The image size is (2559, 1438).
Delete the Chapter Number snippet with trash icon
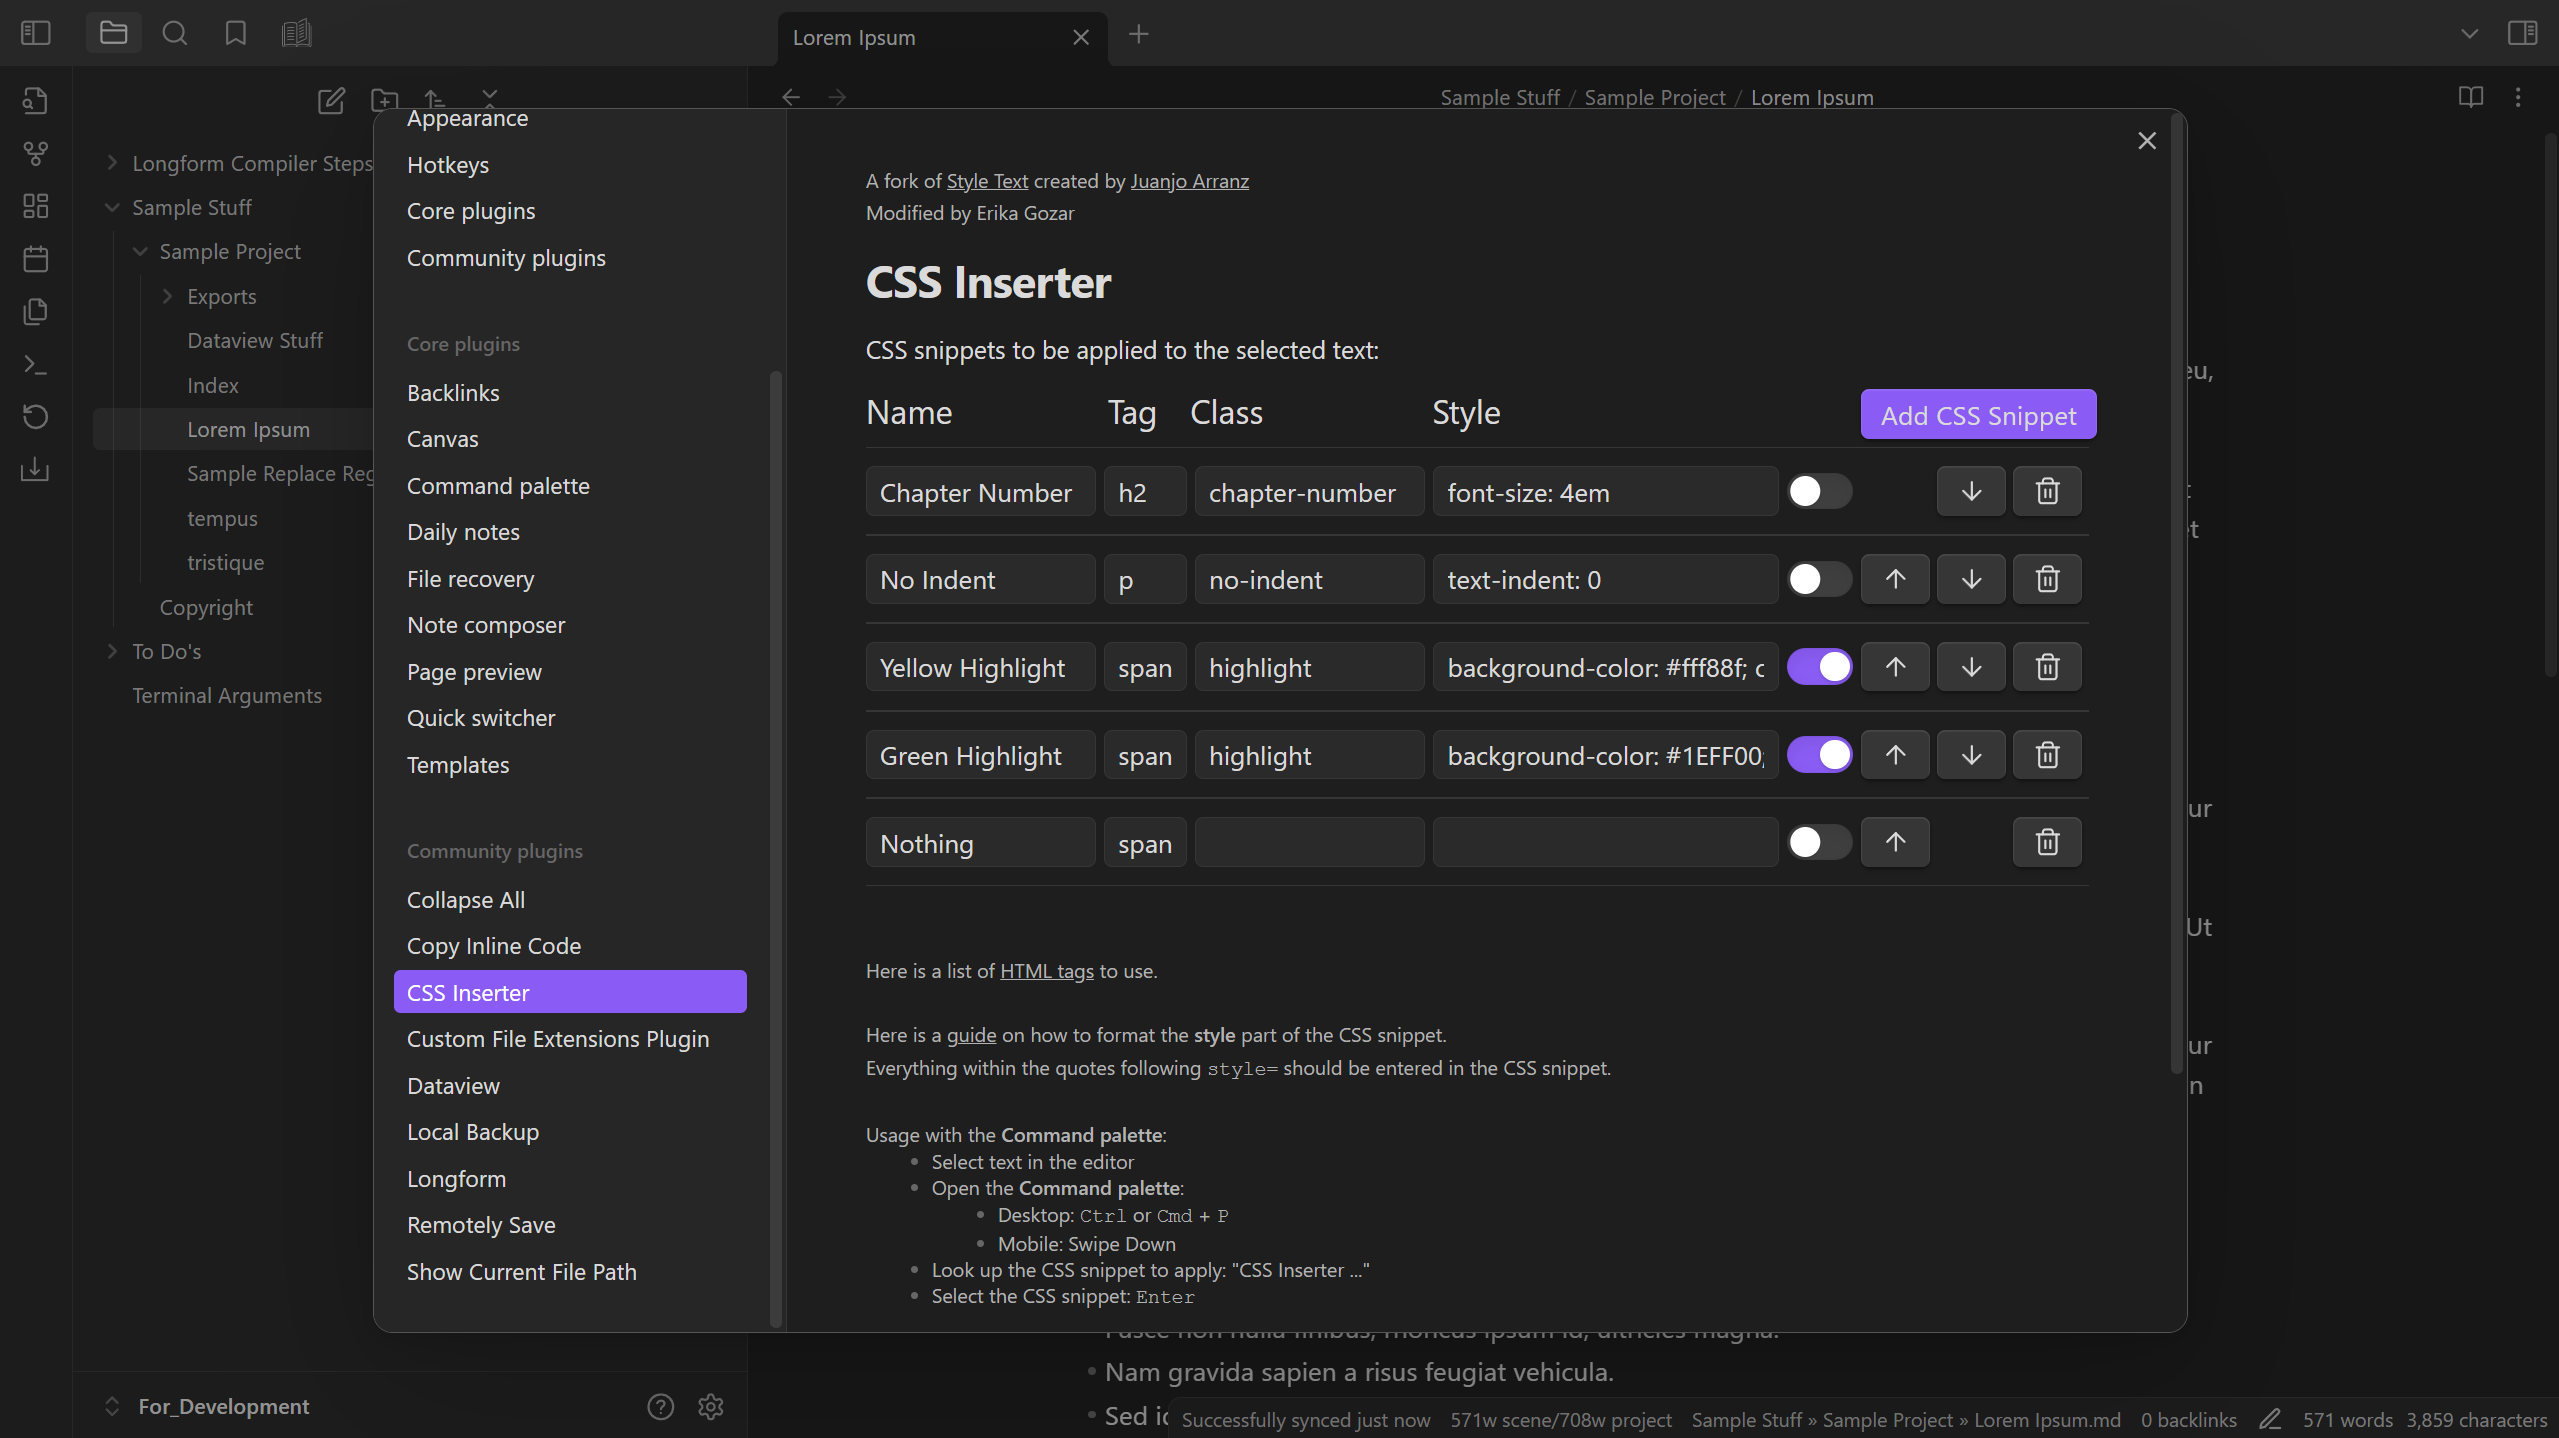2047,491
